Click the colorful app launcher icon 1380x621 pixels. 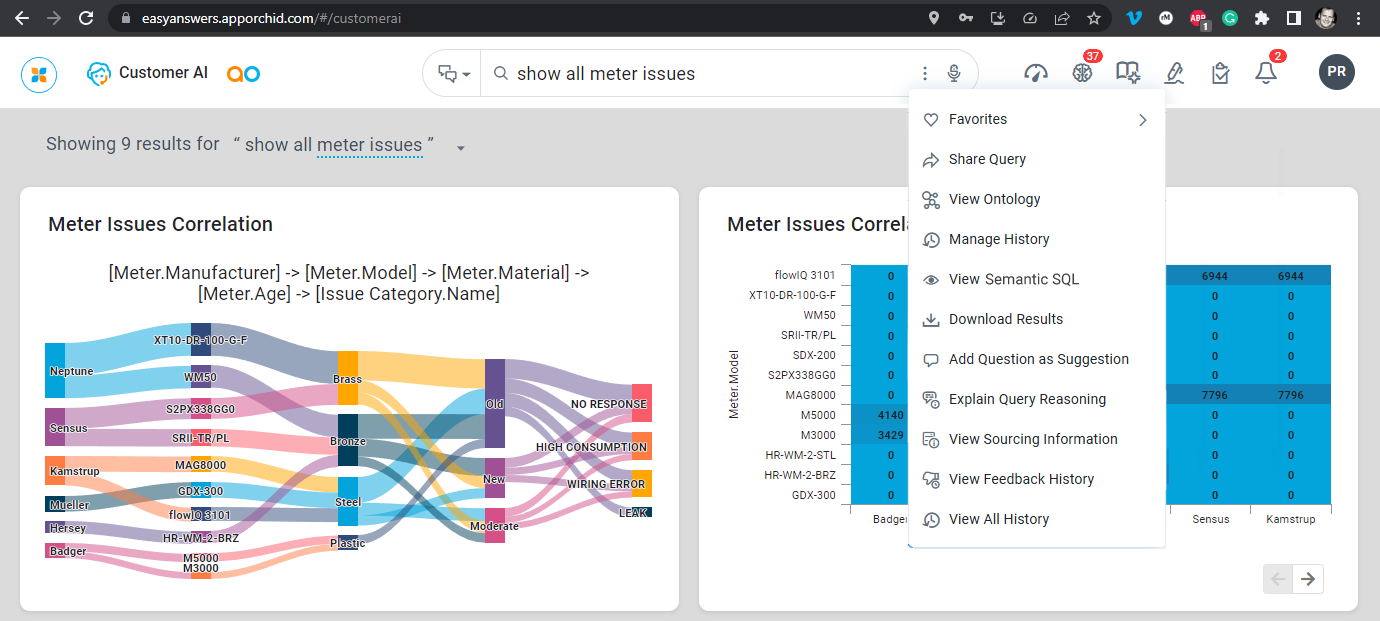click(39, 73)
